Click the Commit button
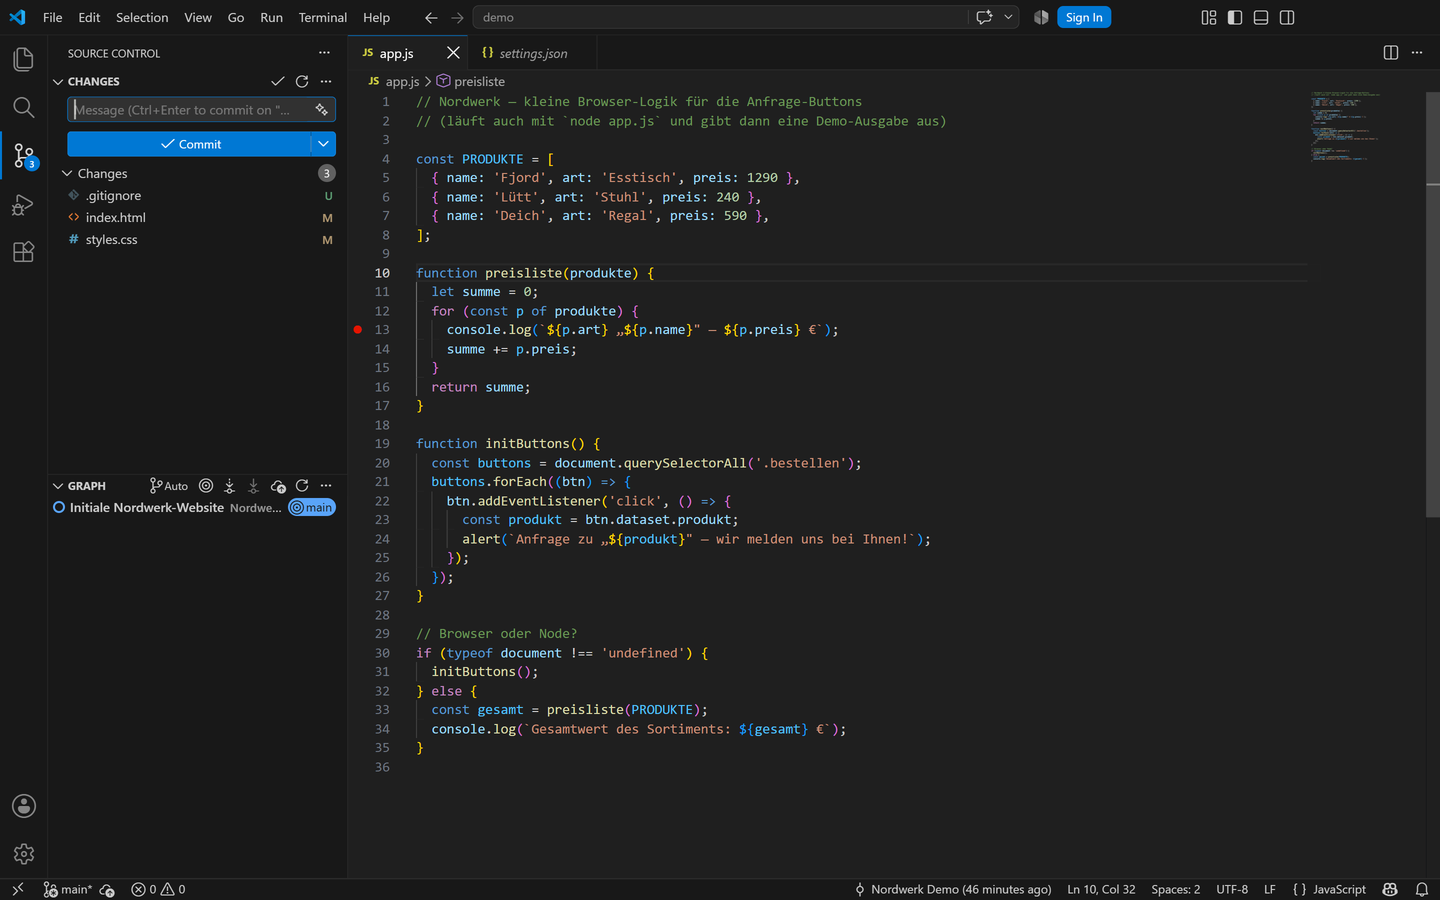1440x900 pixels. tap(190, 144)
